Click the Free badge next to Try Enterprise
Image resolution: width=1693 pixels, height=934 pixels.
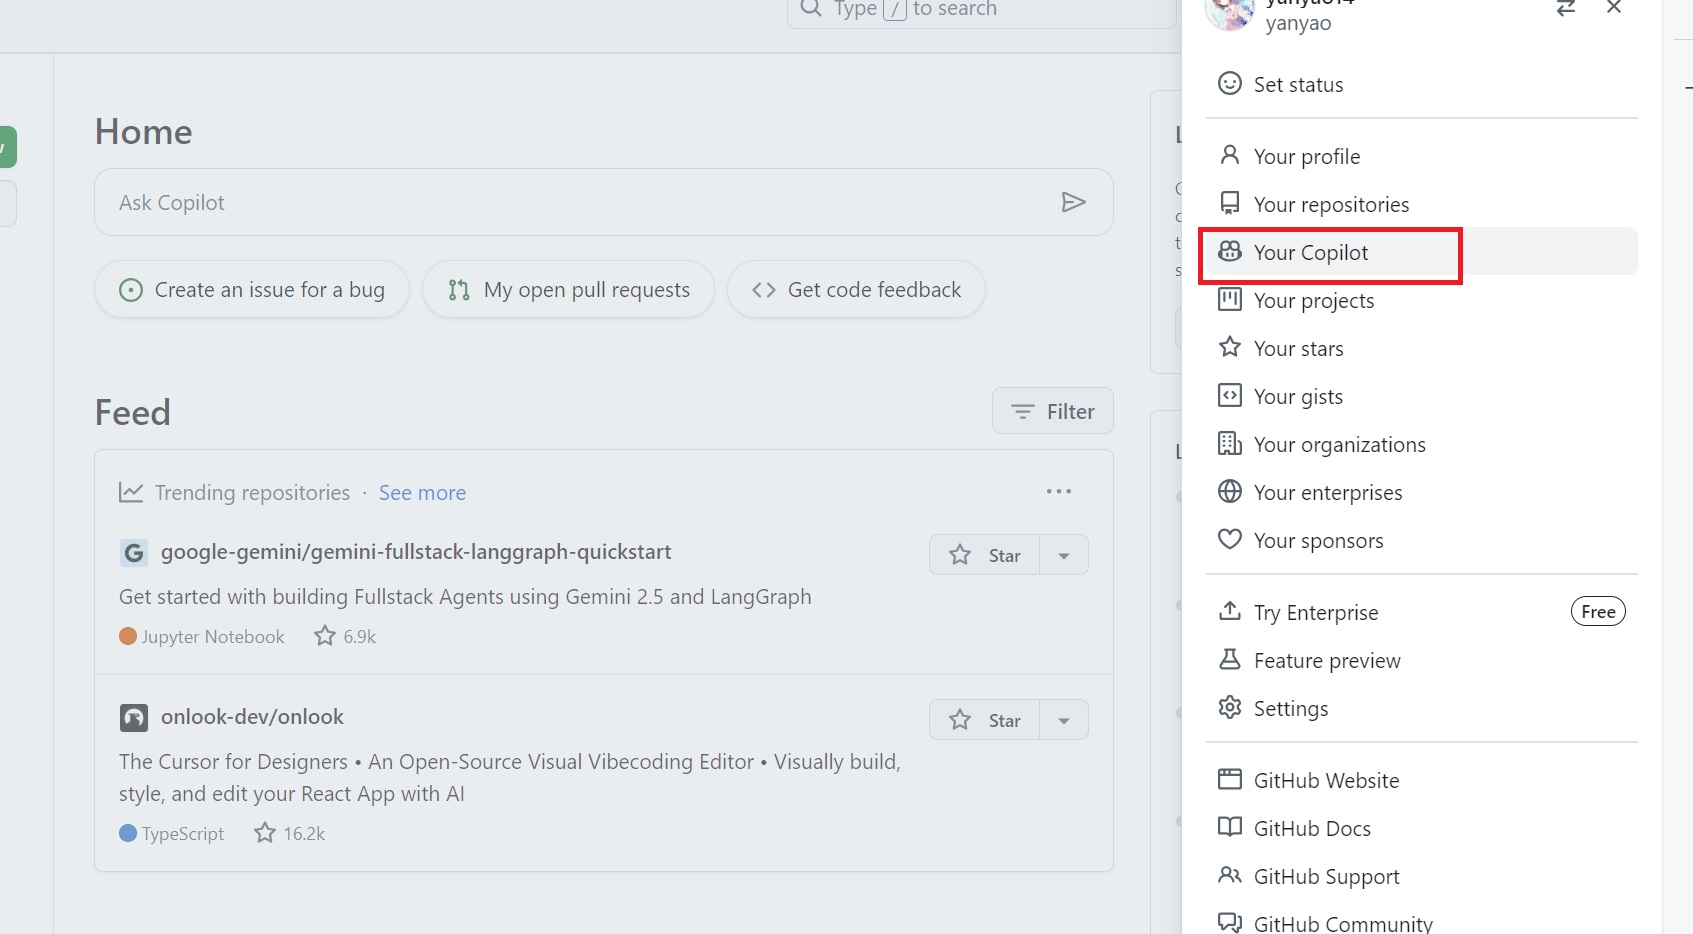[x=1598, y=611]
